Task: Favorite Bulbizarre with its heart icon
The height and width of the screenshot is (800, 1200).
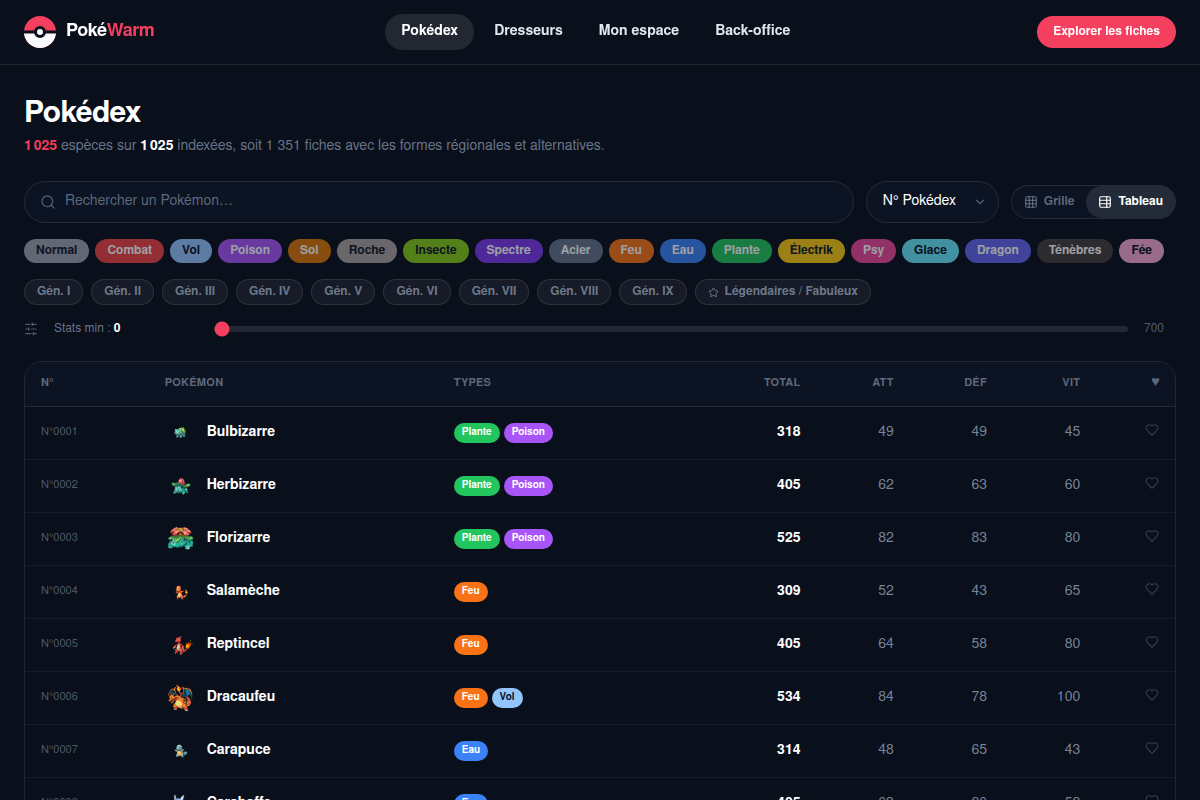Action: (x=1152, y=430)
